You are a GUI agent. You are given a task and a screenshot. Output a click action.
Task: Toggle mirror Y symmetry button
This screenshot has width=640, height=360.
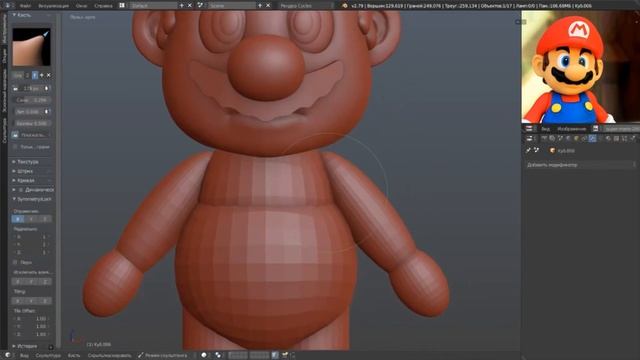click(x=31, y=219)
